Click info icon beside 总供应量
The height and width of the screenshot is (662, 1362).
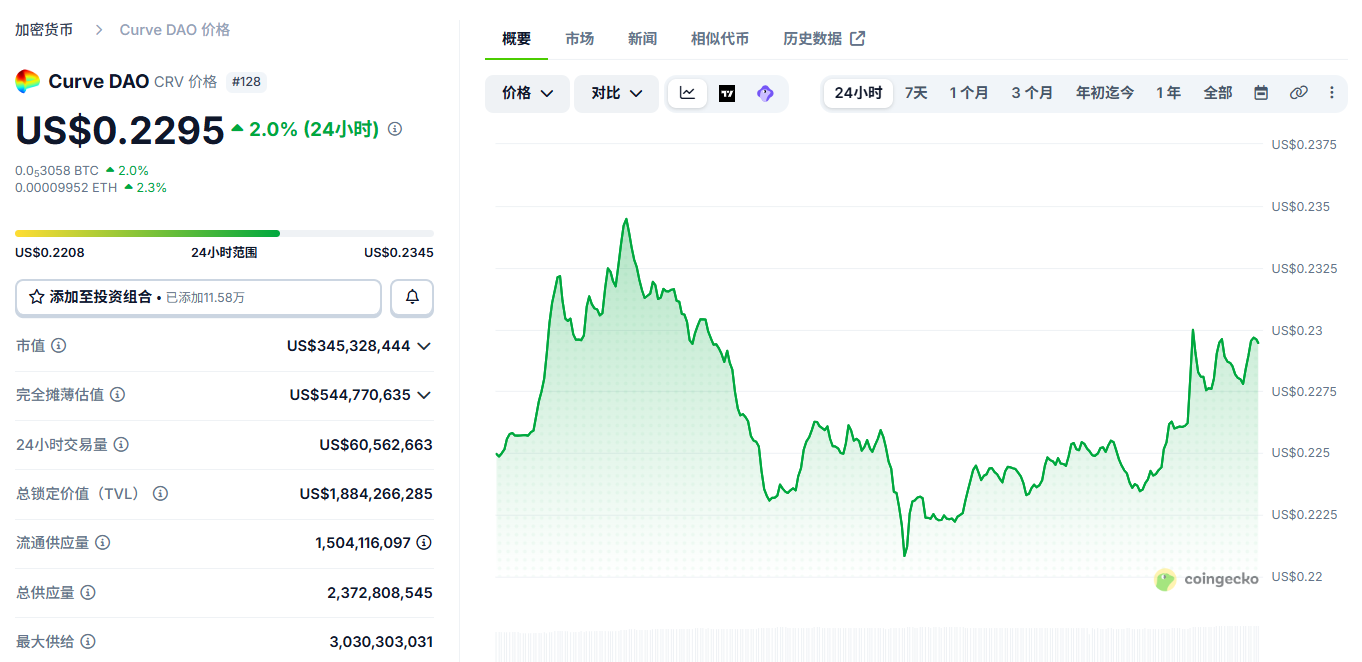(x=88, y=592)
